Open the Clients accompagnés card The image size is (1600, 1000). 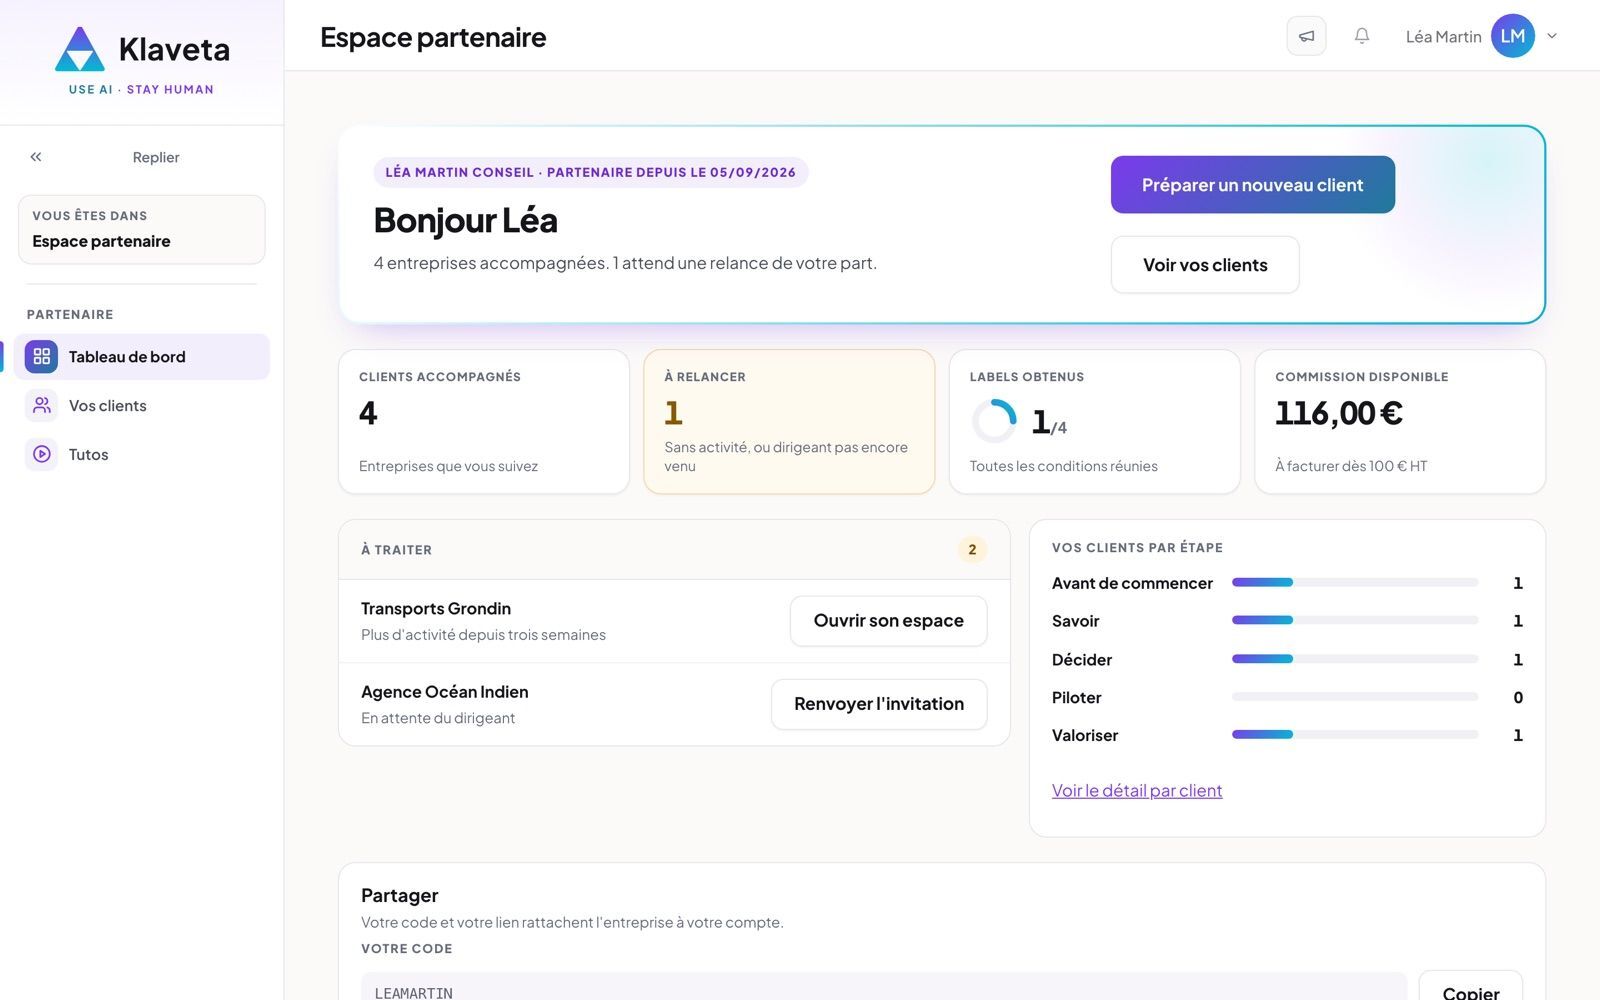[x=484, y=422]
